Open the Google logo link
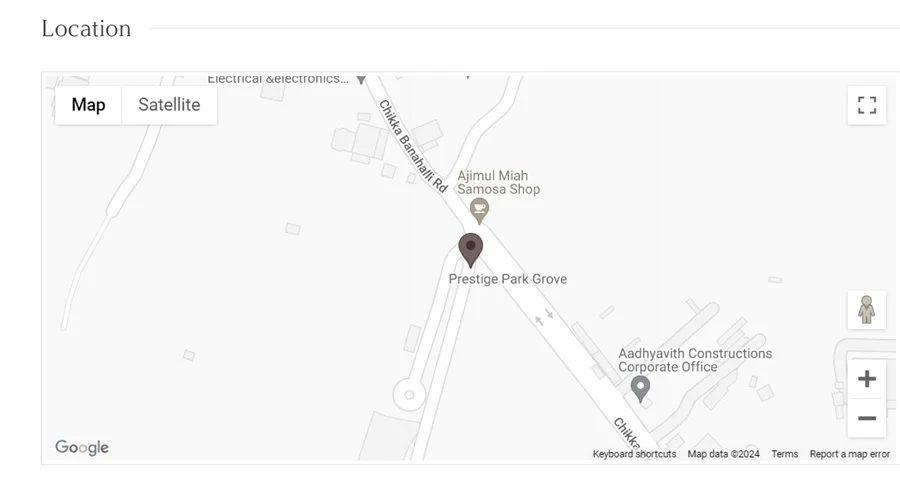This screenshot has height=485, width=900. pos(82,447)
